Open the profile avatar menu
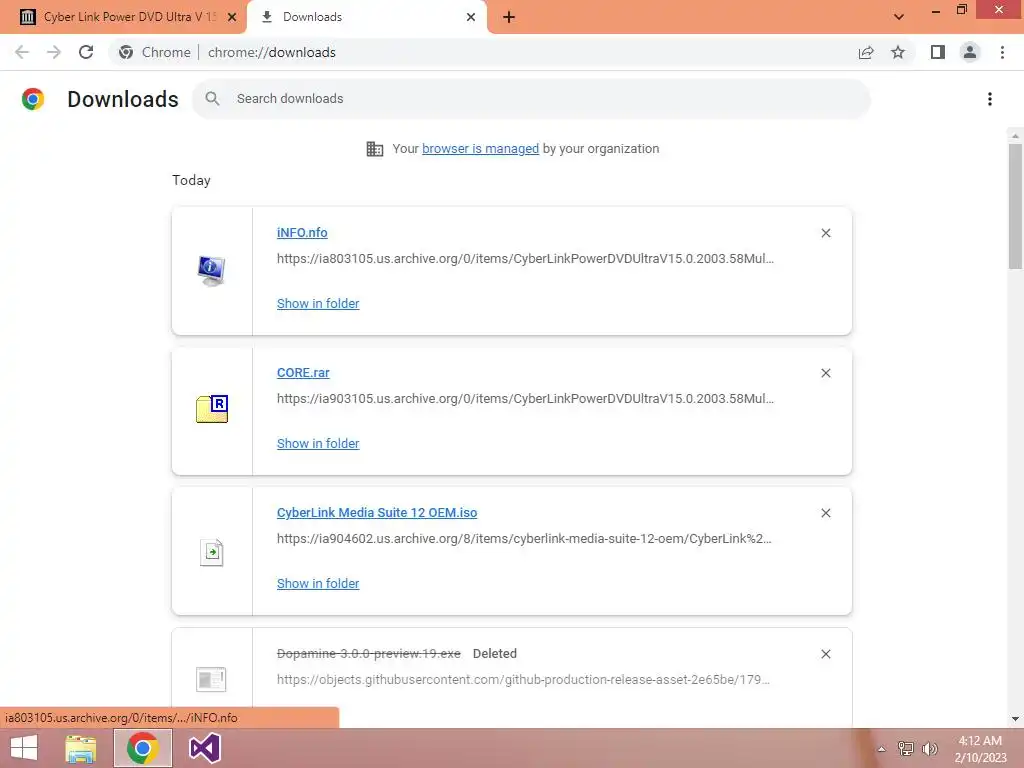 click(x=970, y=52)
